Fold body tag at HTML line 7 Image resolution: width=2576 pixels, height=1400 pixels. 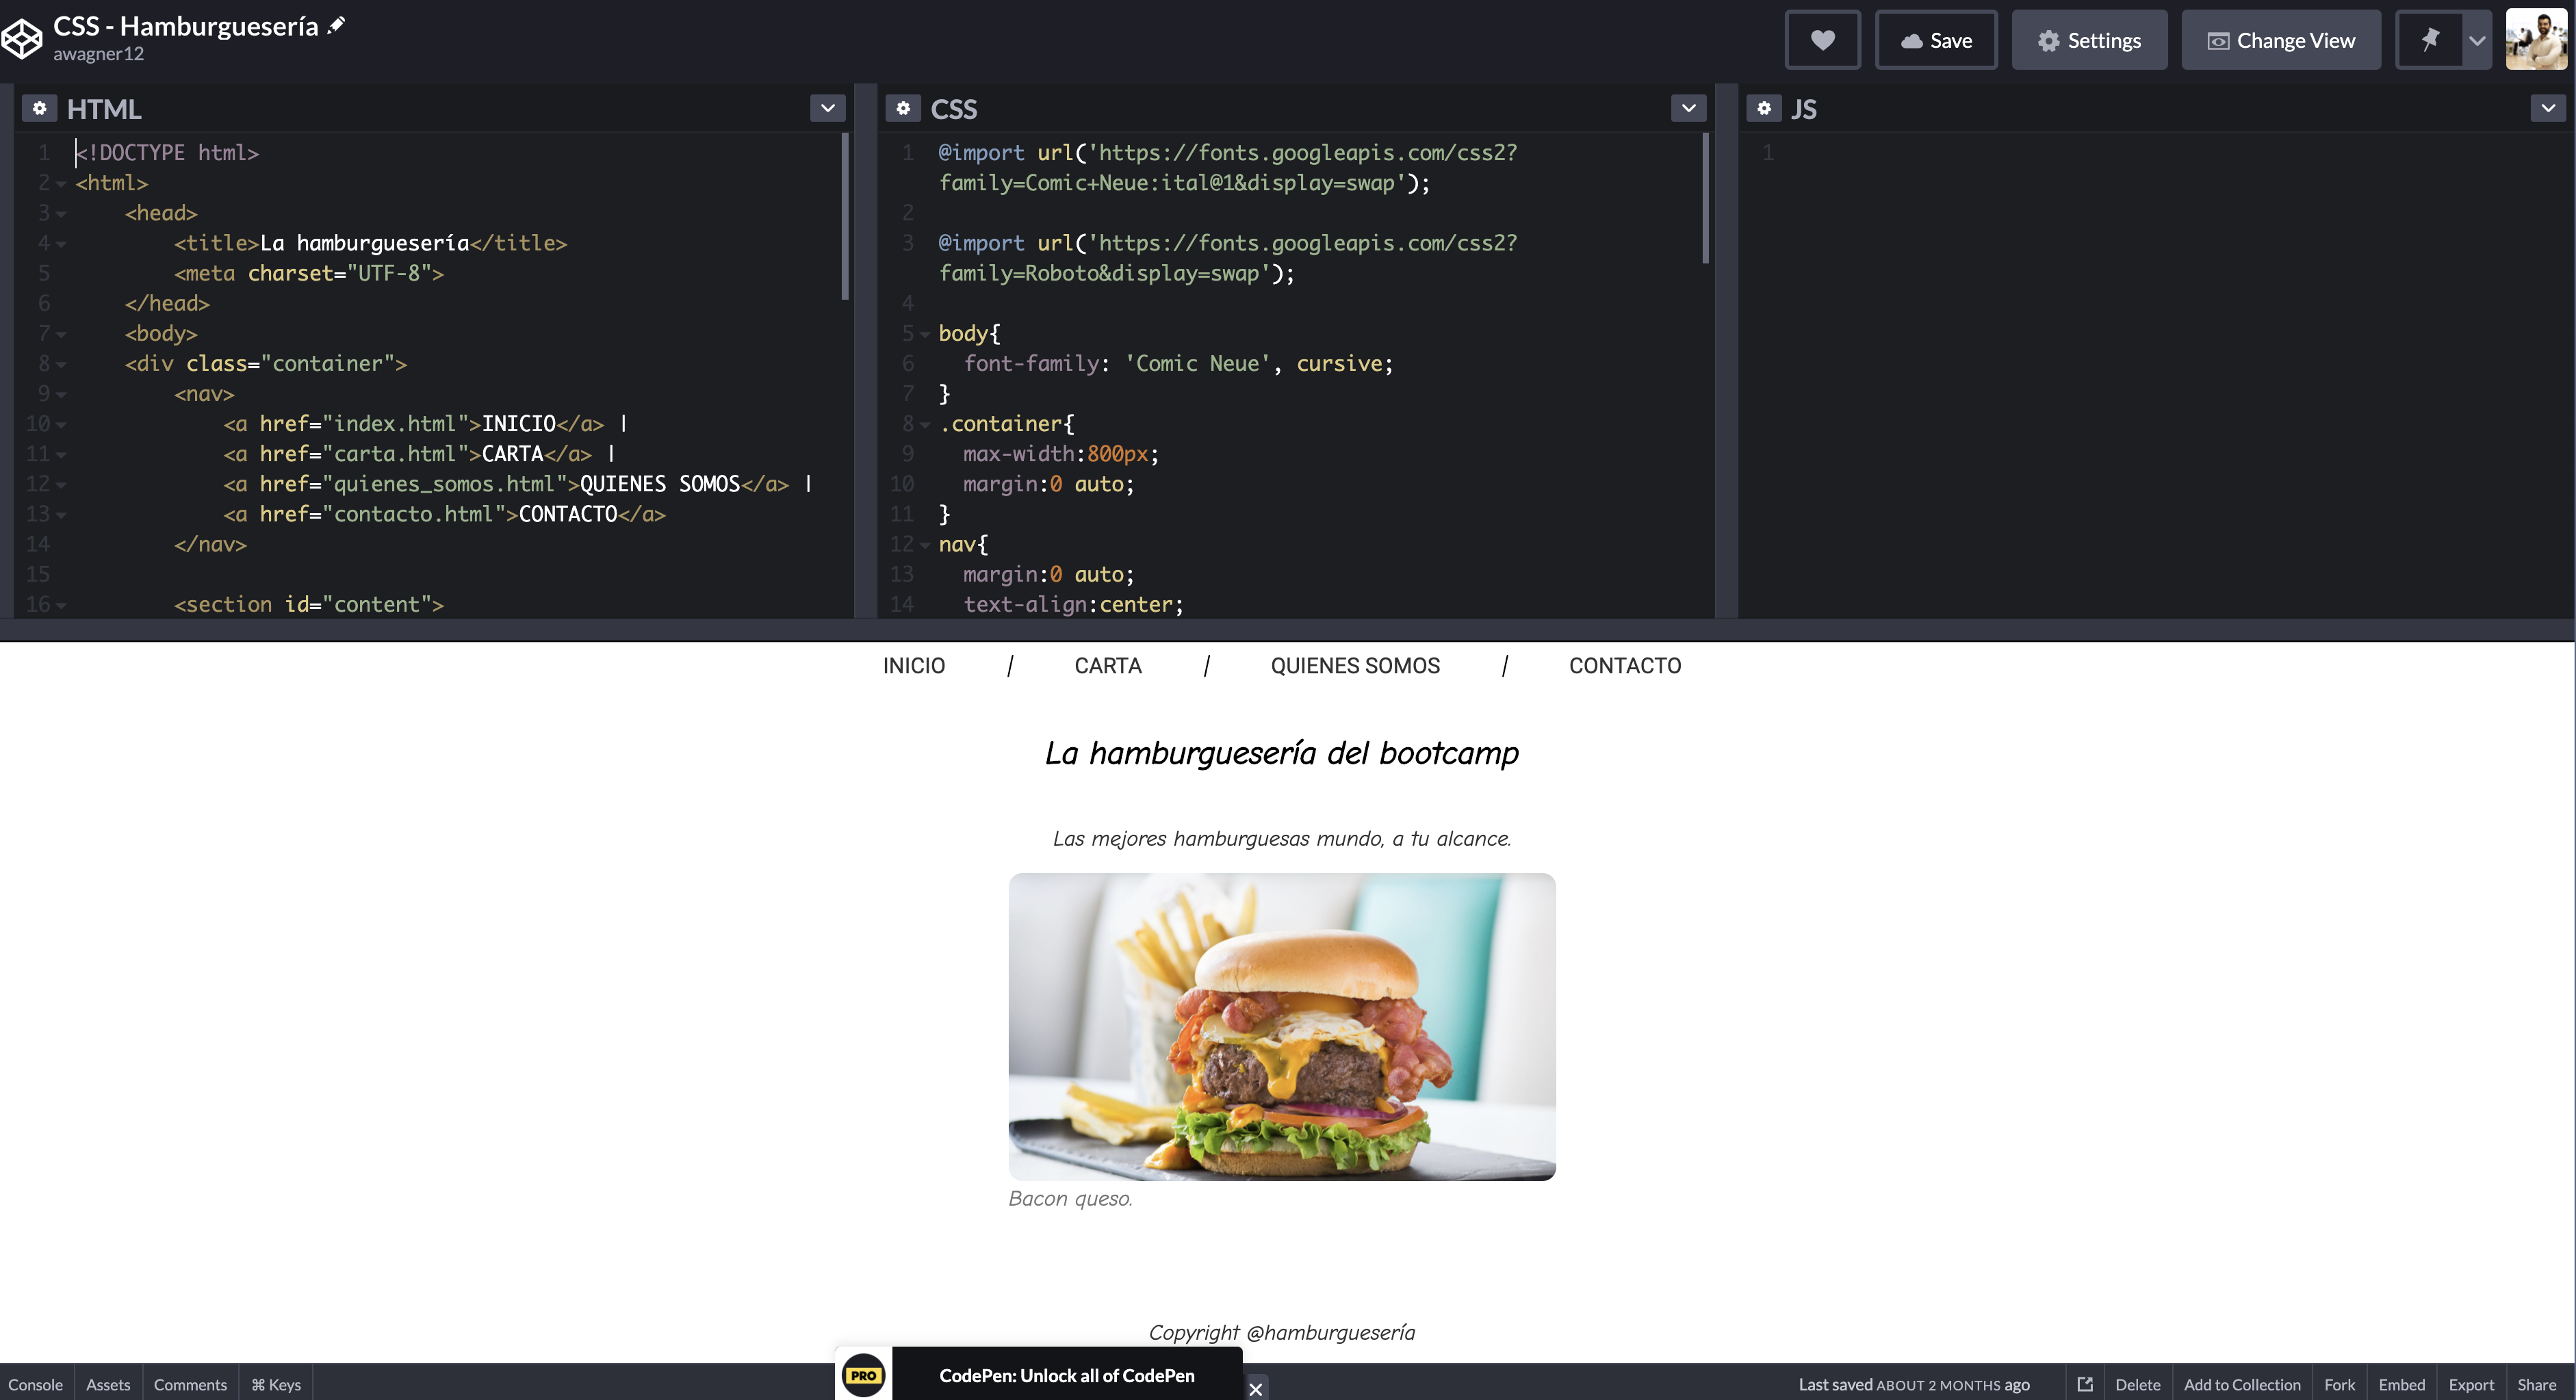[x=61, y=334]
